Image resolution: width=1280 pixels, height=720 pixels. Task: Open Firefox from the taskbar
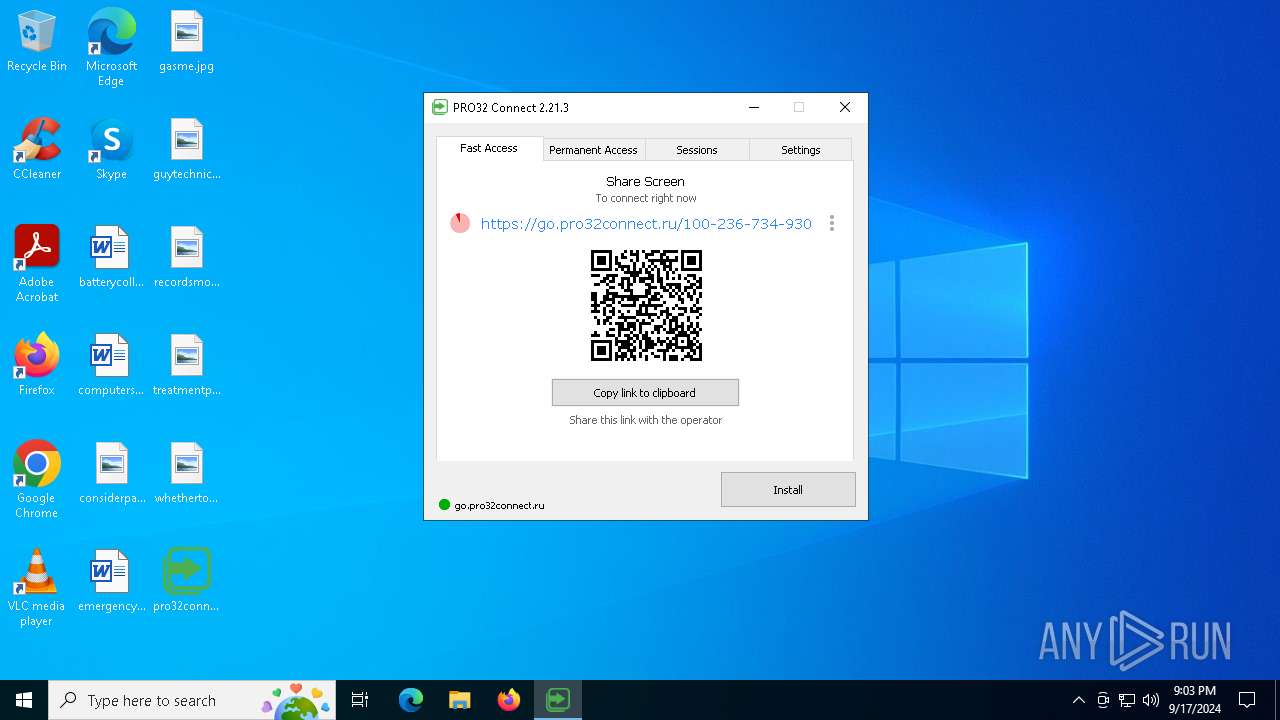click(x=509, y=700)
